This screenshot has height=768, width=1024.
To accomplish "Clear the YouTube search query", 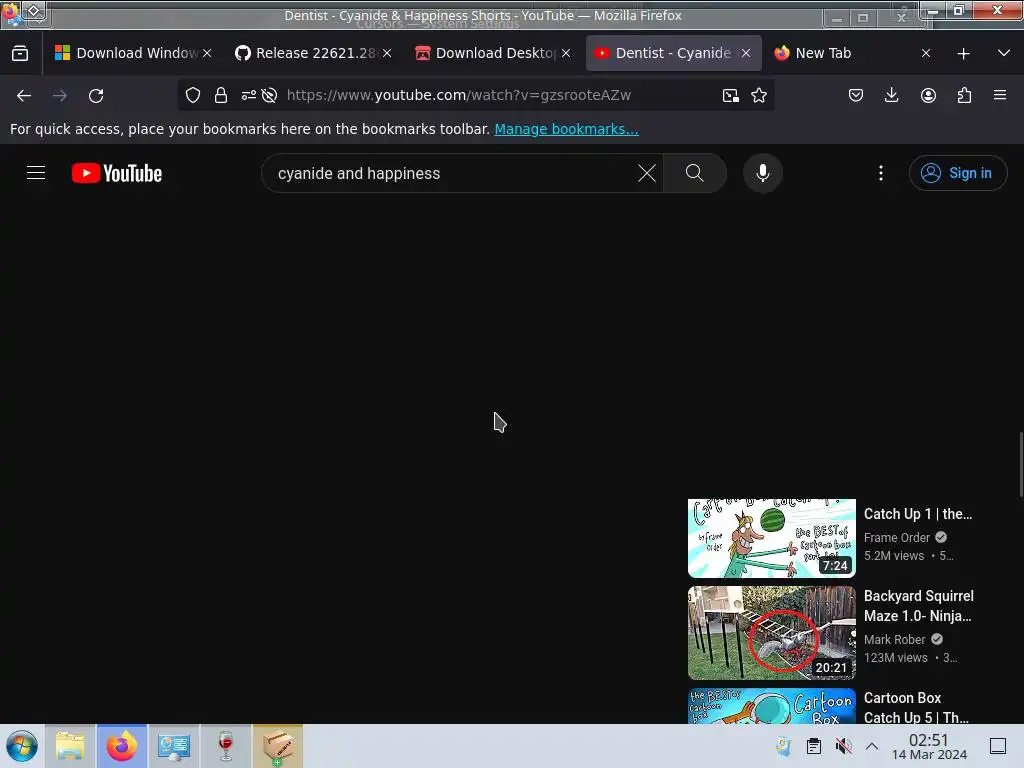I will point(647,173).
